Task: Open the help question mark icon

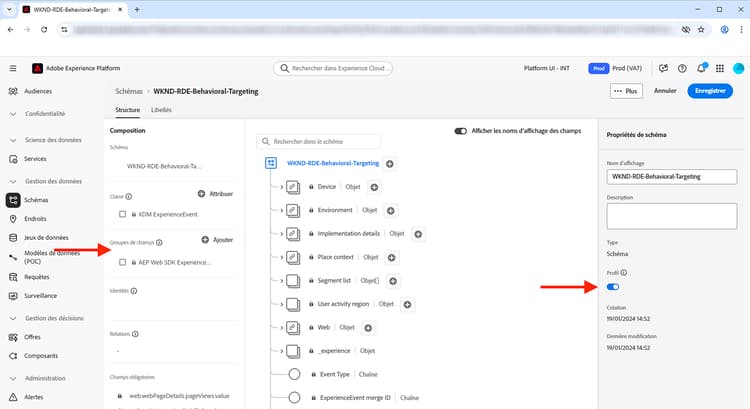Action: click(682, 68)
